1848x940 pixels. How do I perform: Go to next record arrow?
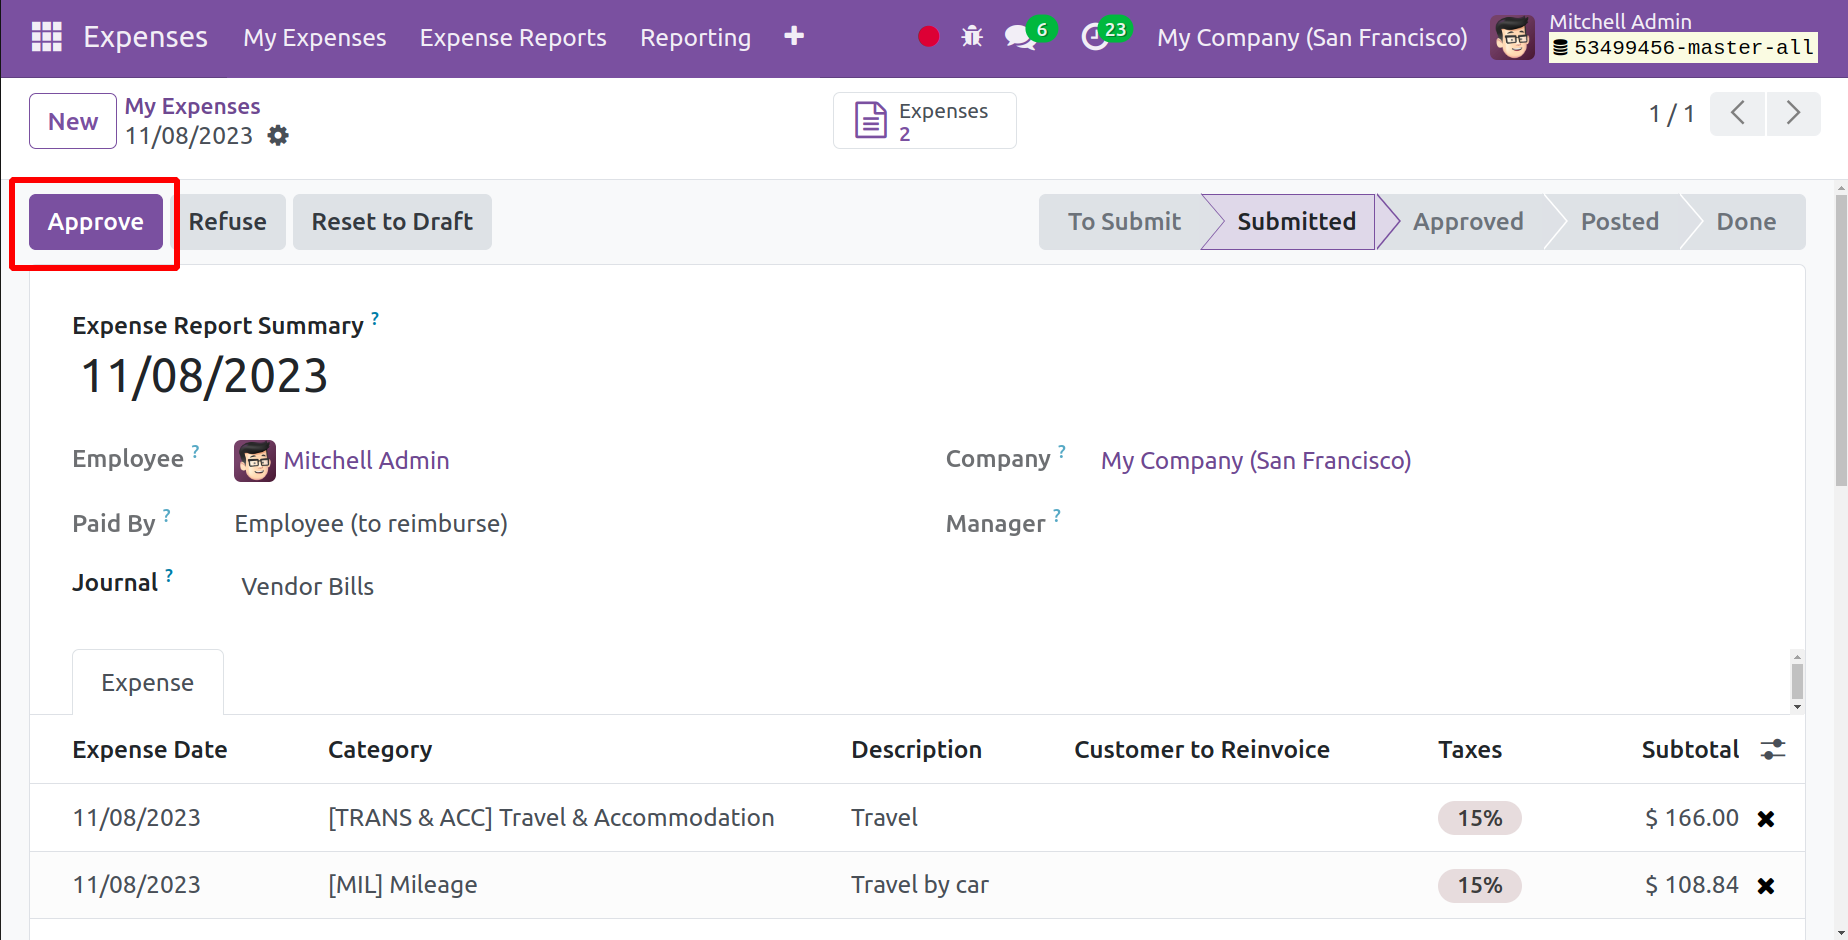[1793, 113]
